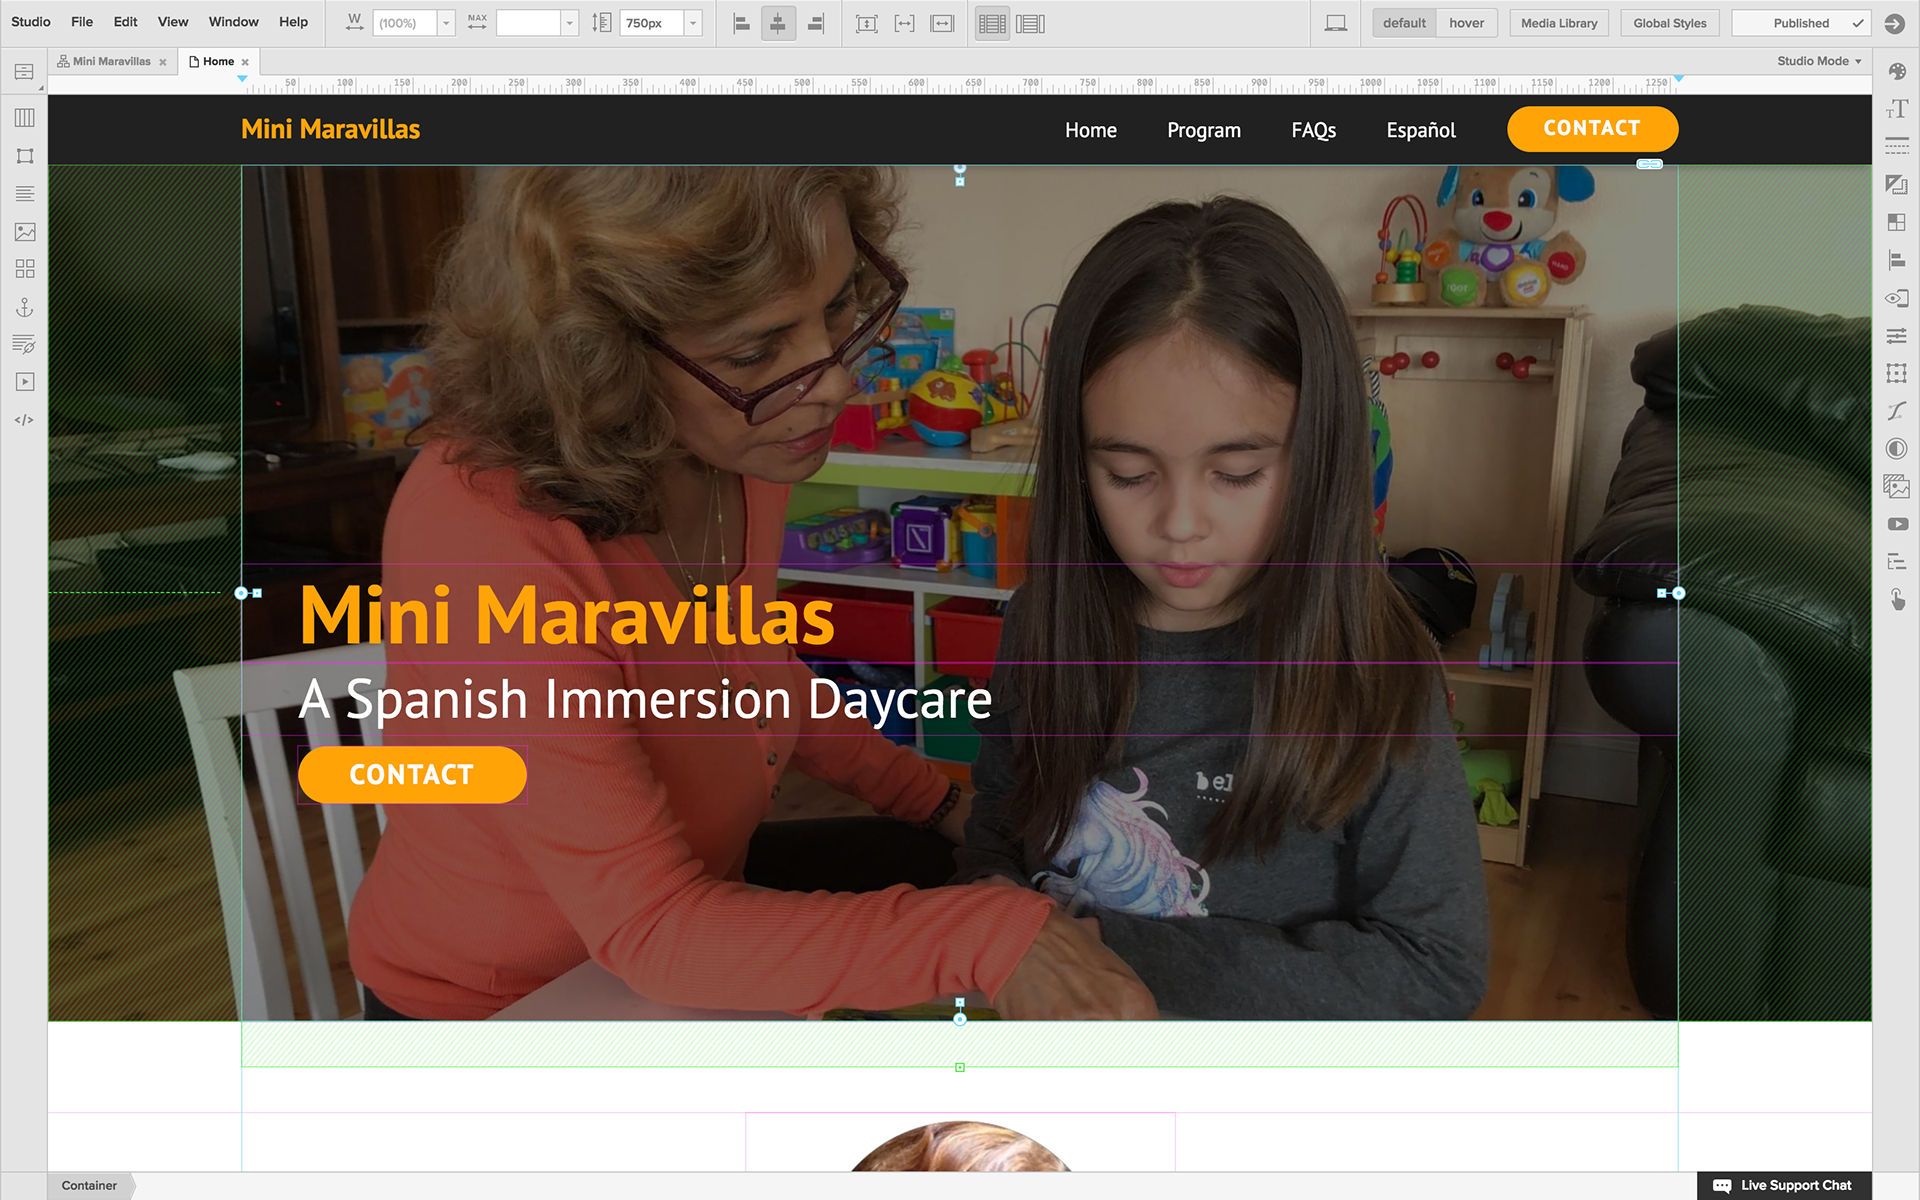Click the laptop device preview icon

click(1335, 23)
